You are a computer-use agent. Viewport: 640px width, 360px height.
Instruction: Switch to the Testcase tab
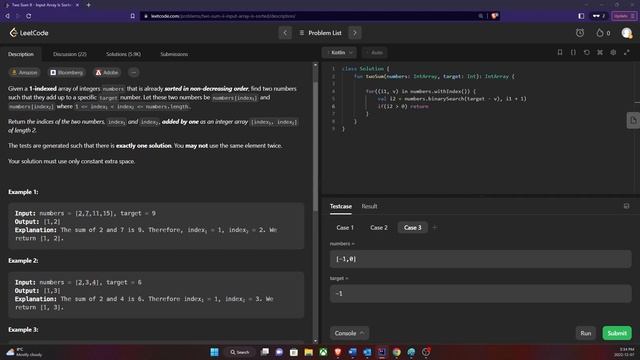pyautogui.click(x=340, y=206)
